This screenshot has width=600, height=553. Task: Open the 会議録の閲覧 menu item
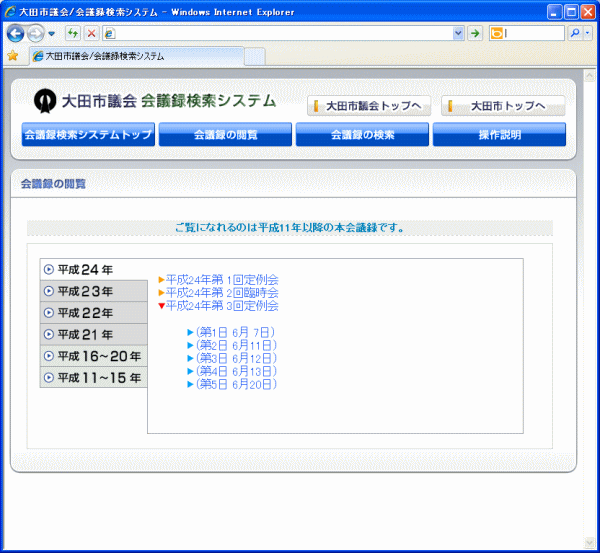click(225, 134)
